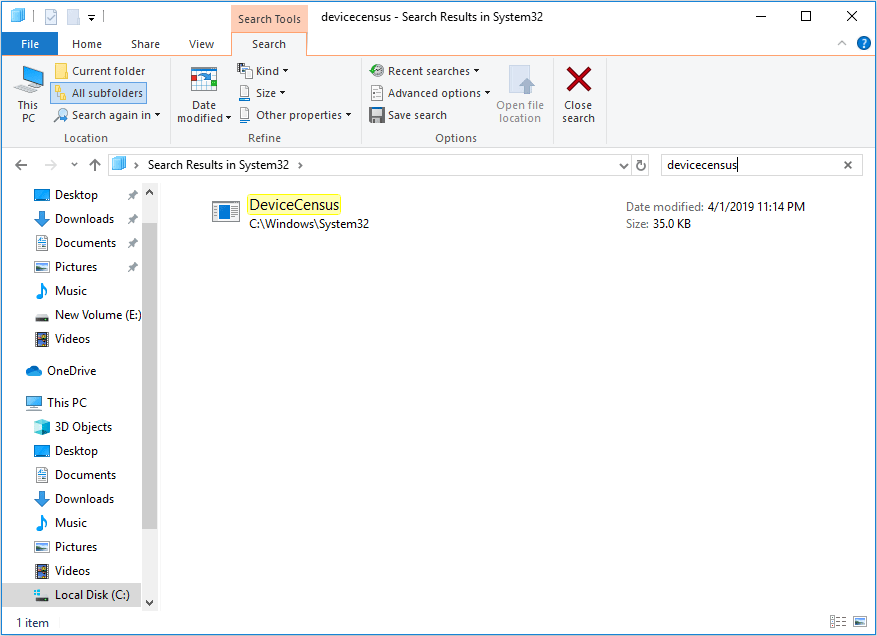The width and height of the screenshot is (877, 636).
Task: Open Music in Quick access list
Action: click(70, 291)
